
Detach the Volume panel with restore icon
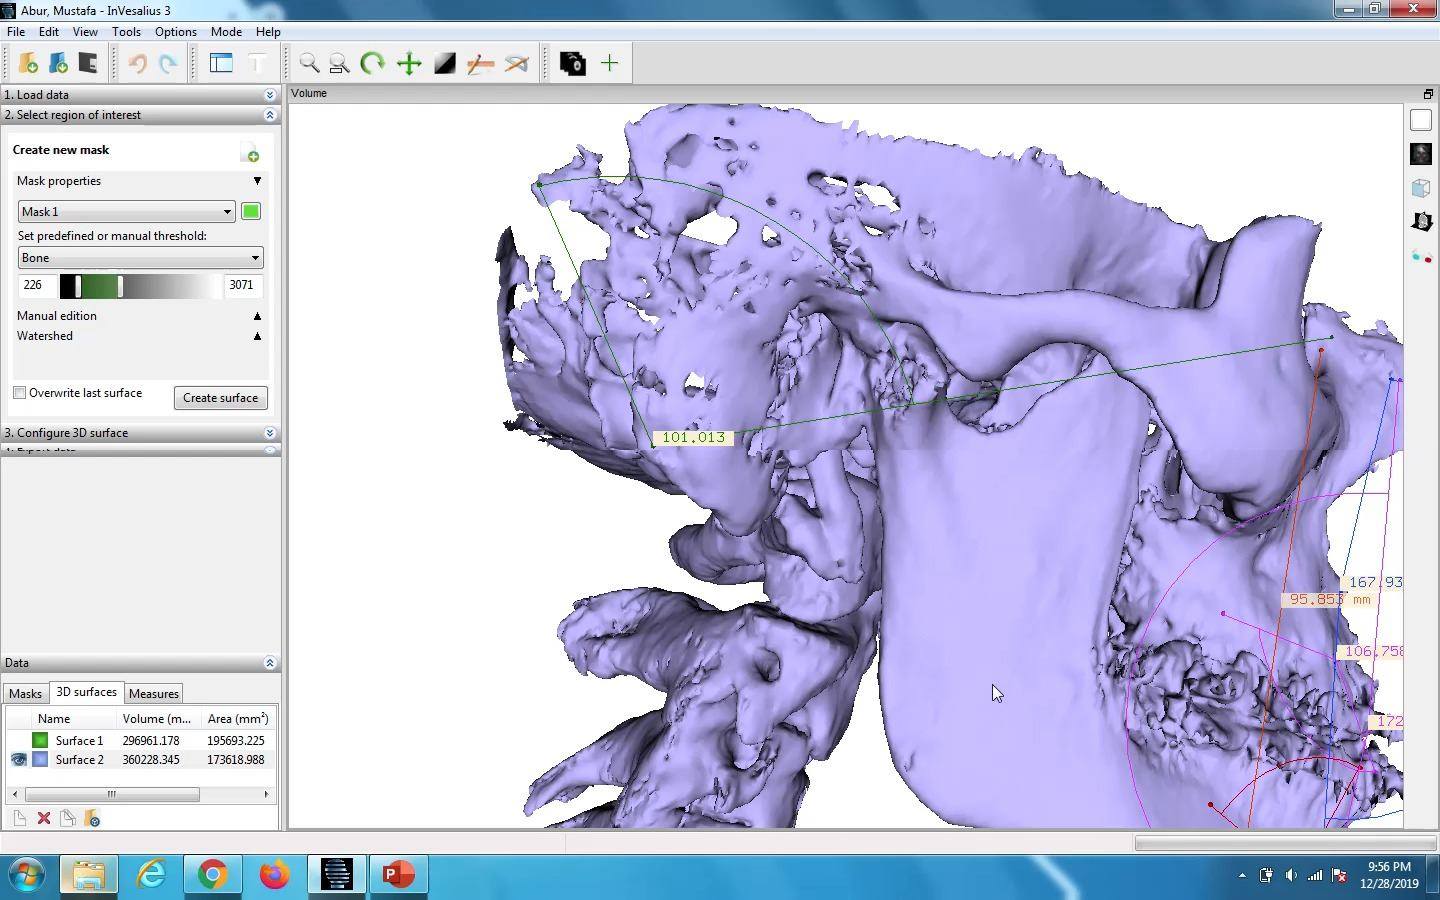click(1428, 94)
